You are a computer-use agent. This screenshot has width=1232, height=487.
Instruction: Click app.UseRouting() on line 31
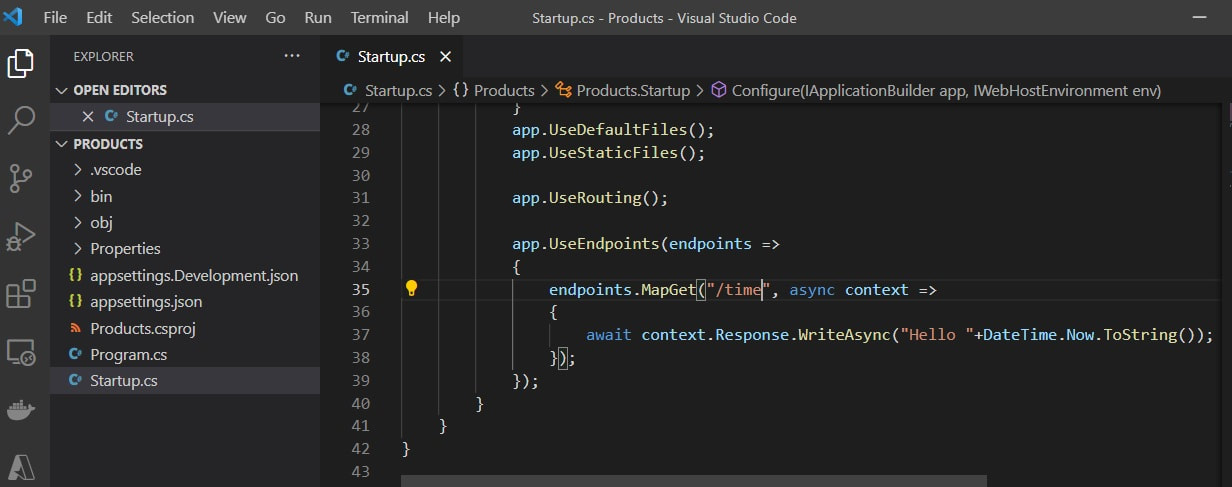click(590, 197)
